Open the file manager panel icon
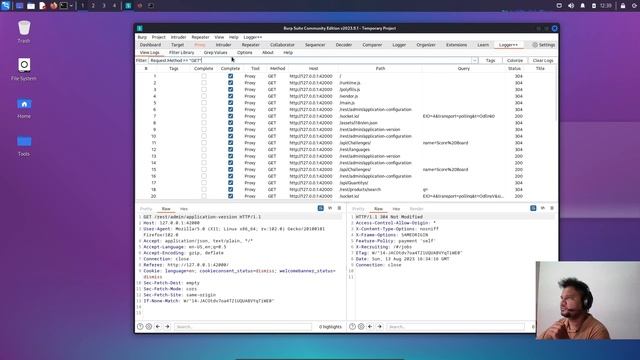This screenshot has height=360, width=640. pos(31,6)
